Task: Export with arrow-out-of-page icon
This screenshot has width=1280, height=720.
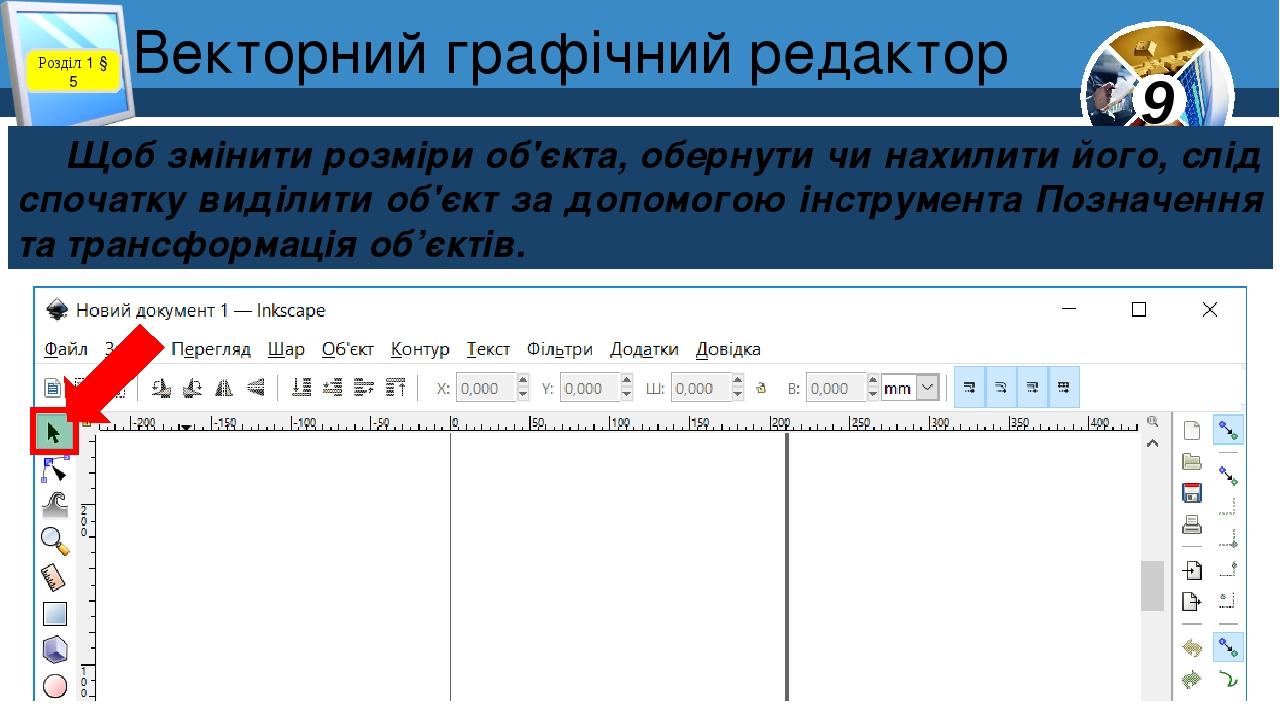Action: [x=1192, y=601]
